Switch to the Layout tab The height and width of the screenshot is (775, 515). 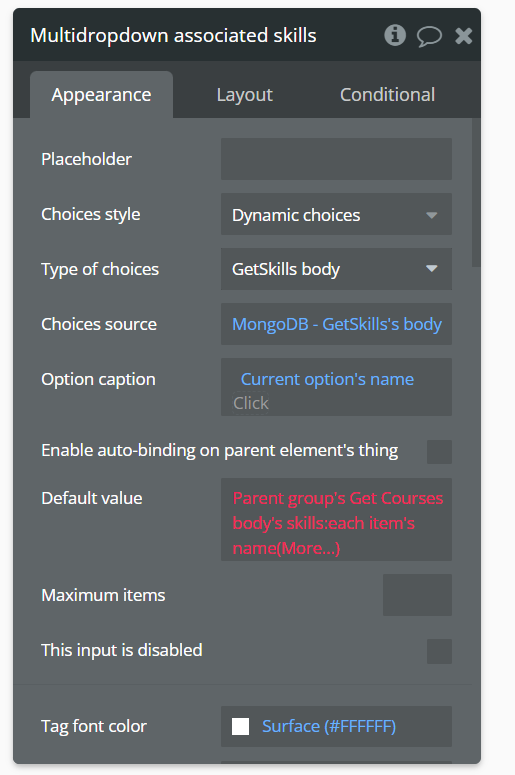[245, 94]
